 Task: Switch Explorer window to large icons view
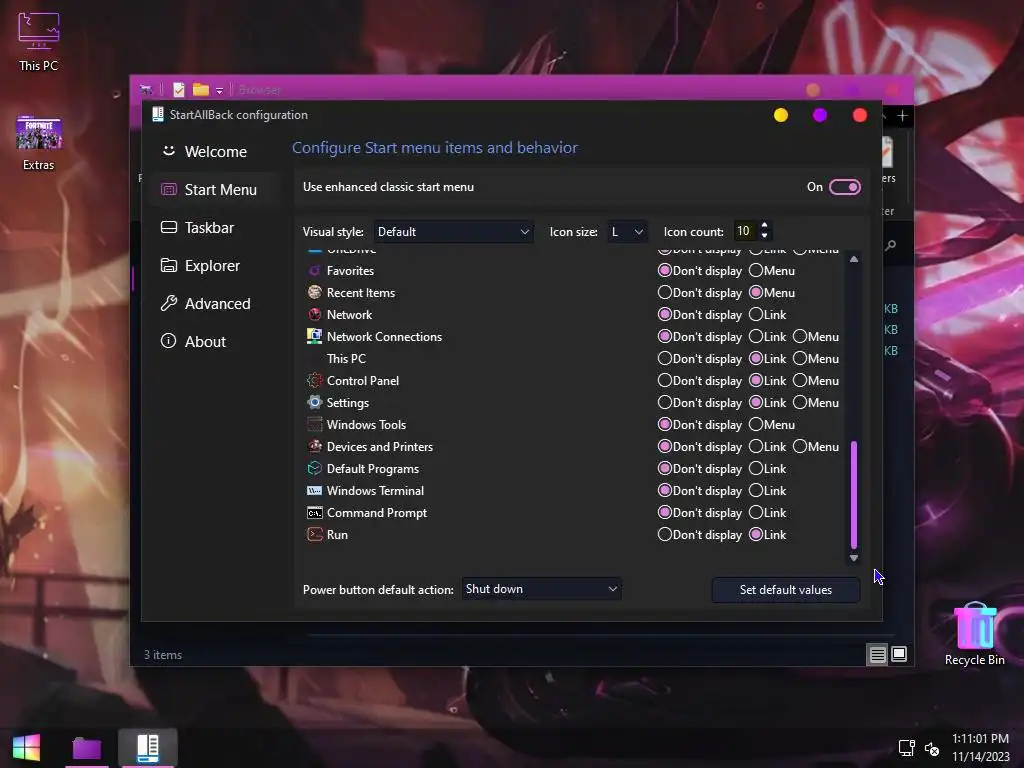point(899,654)
